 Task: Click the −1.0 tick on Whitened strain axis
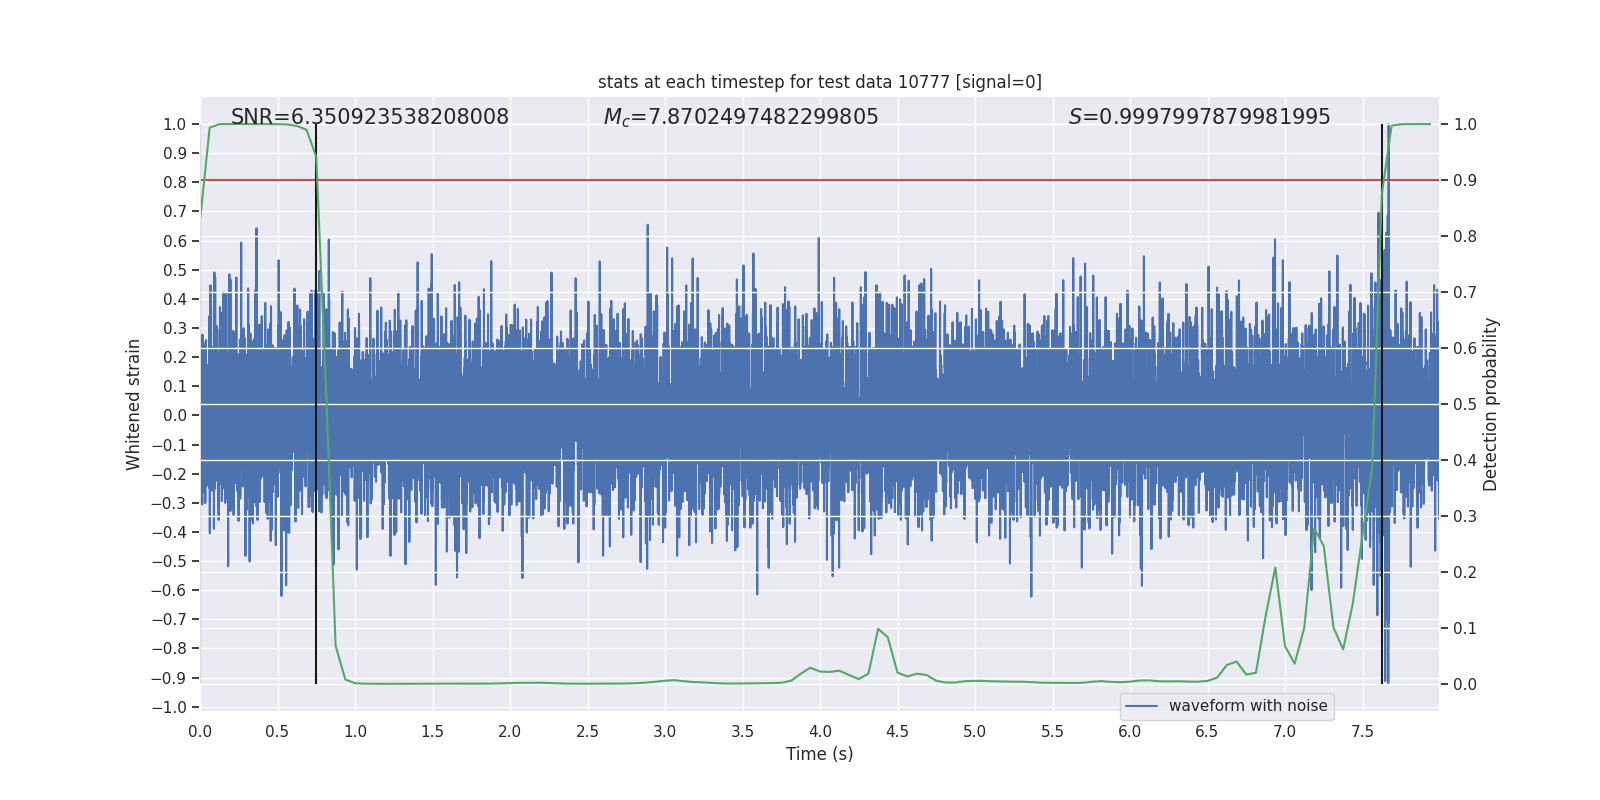[x=174, y=707]
